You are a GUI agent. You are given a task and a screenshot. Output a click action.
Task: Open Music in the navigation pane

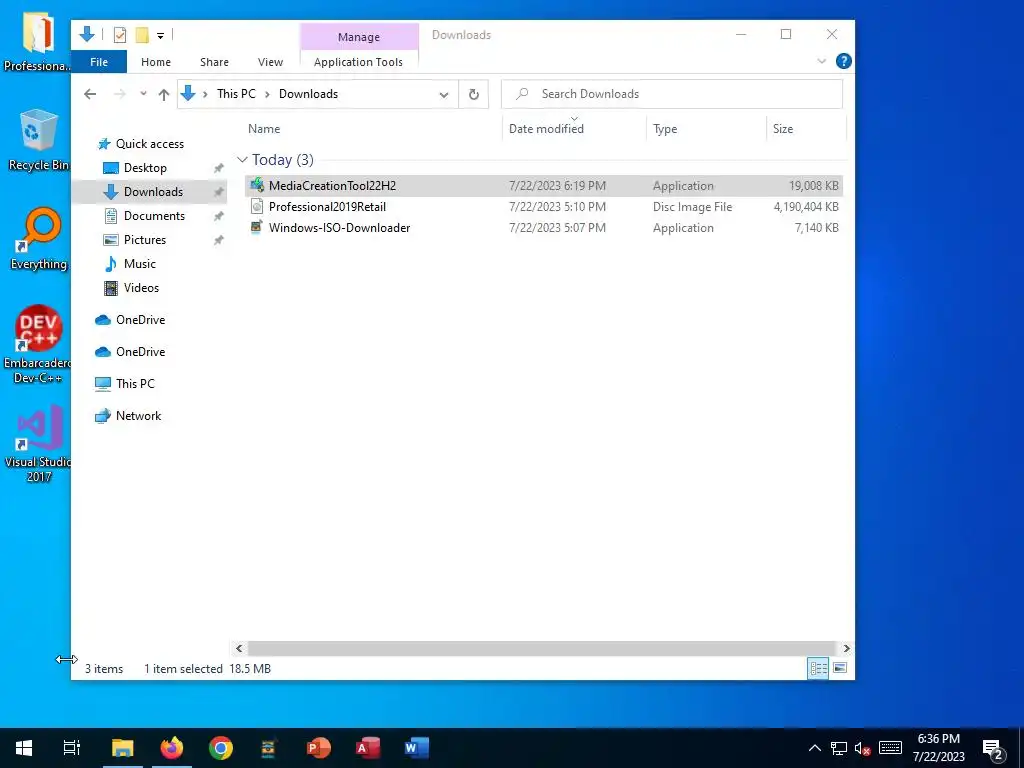140,264
